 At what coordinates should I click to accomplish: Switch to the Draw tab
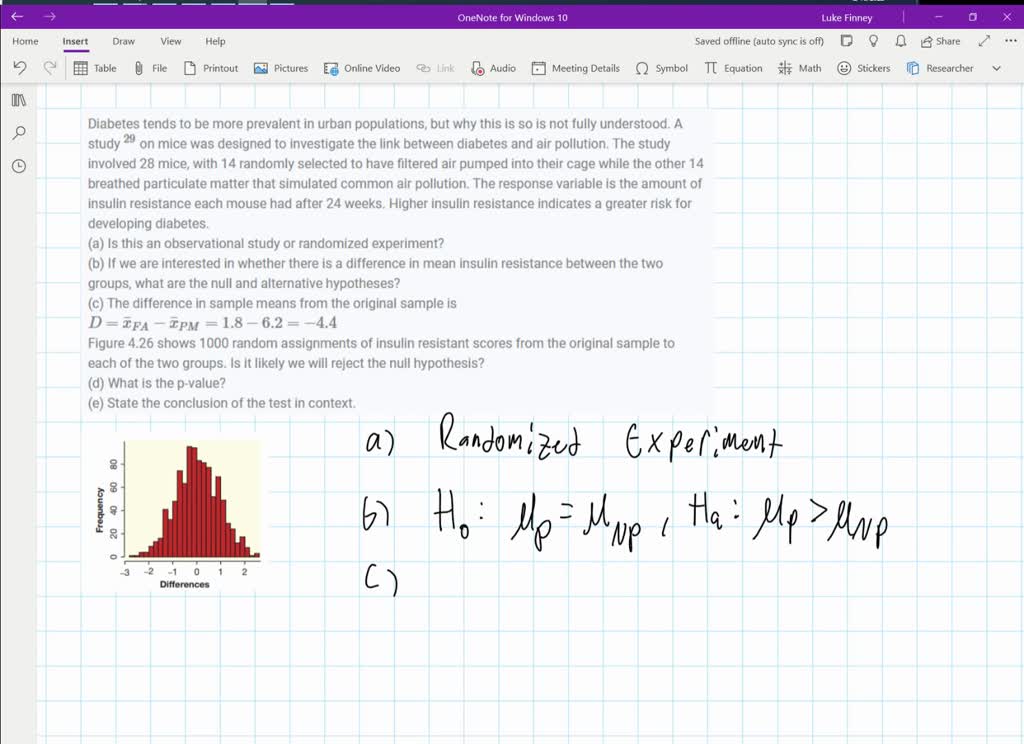pos(124,41)
